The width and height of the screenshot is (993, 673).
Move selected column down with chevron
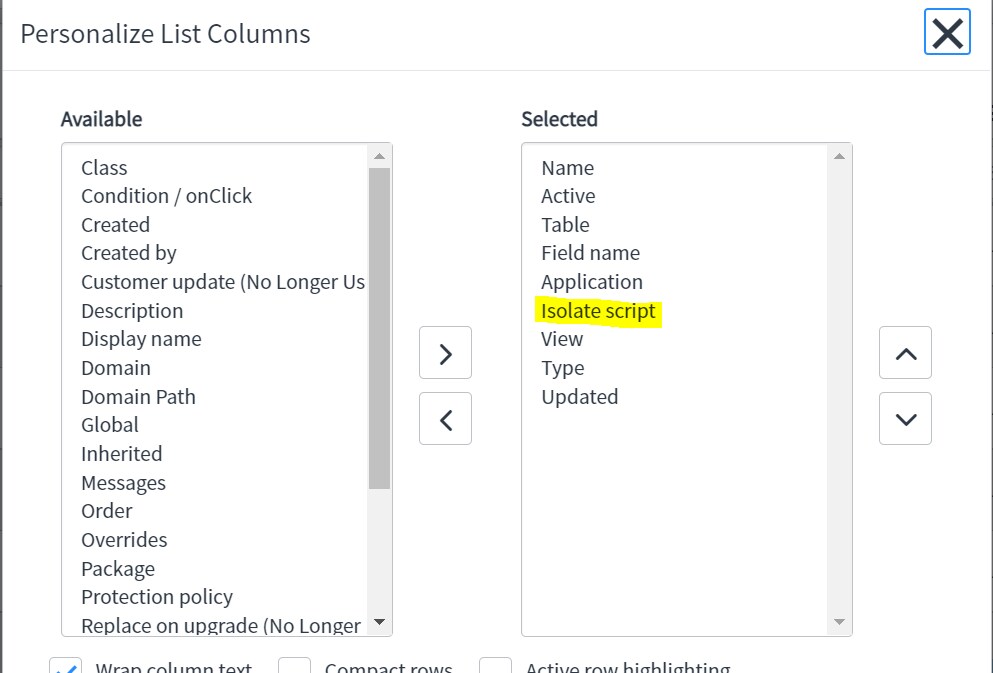coord(905,418)
